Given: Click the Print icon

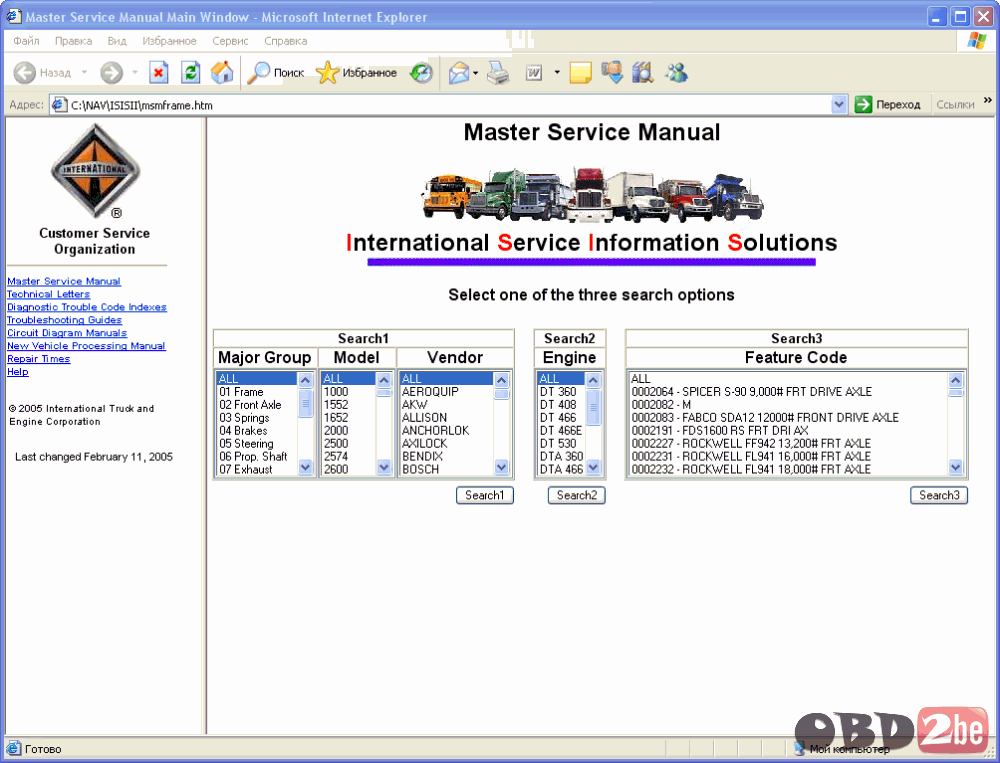Looking at the screenshot, I should tap(498, 73).
